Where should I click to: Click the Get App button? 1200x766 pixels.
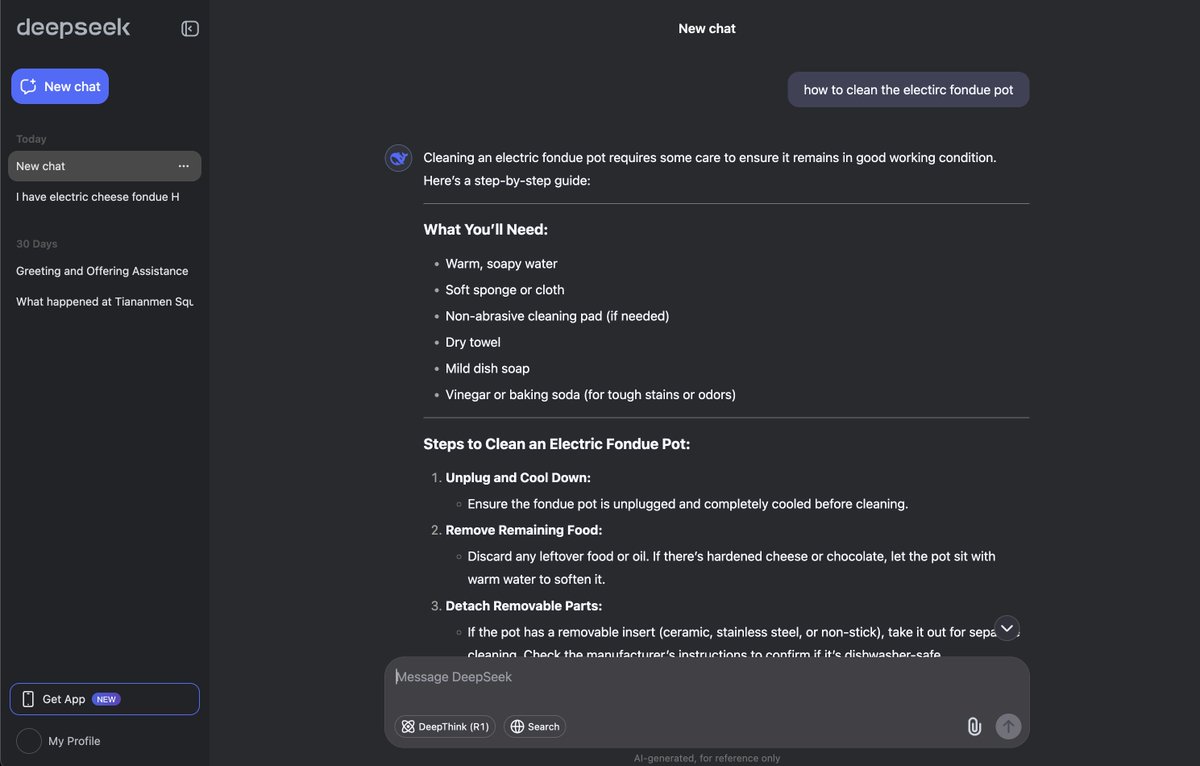[105, 699]
